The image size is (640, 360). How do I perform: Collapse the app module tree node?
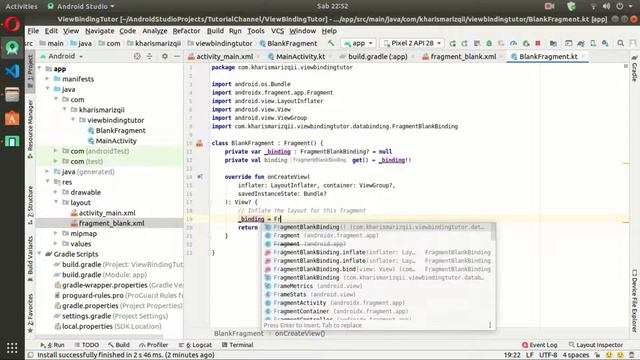pyautogui.click(x=40, y=69)
